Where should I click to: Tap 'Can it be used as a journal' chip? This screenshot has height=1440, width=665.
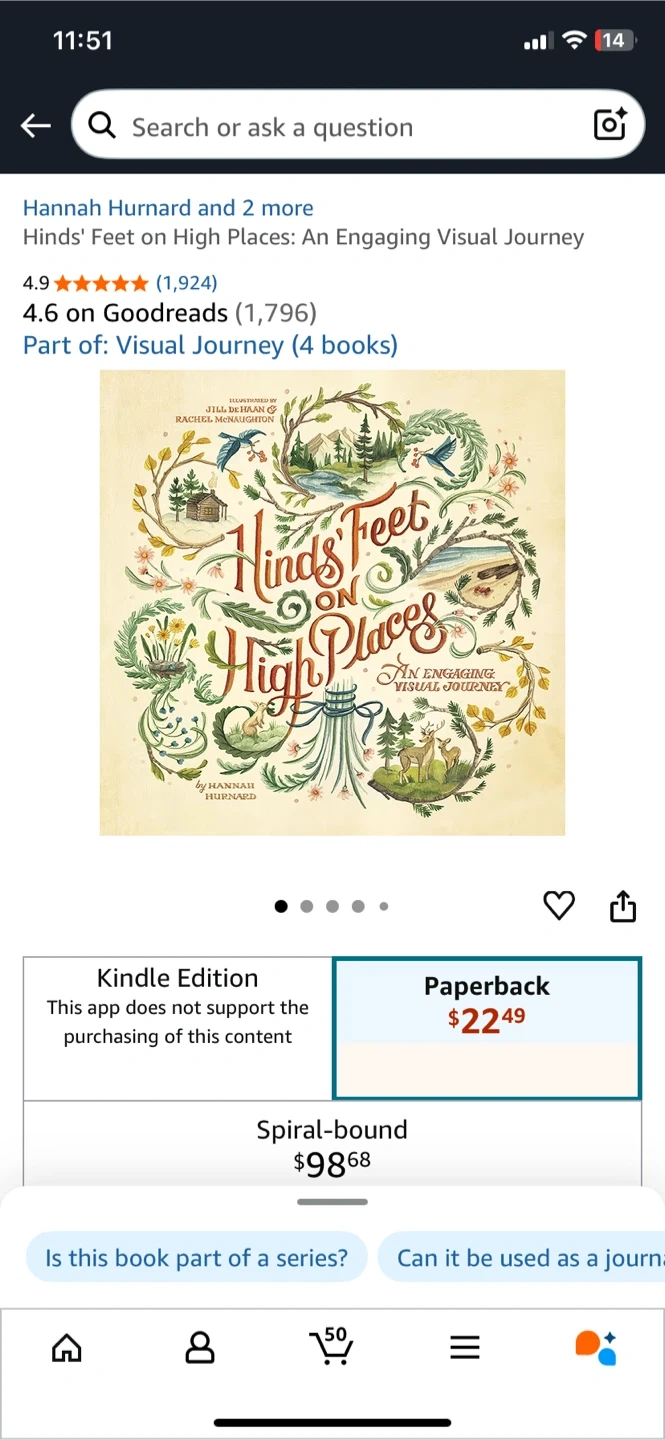click(x=521, y=1257)
